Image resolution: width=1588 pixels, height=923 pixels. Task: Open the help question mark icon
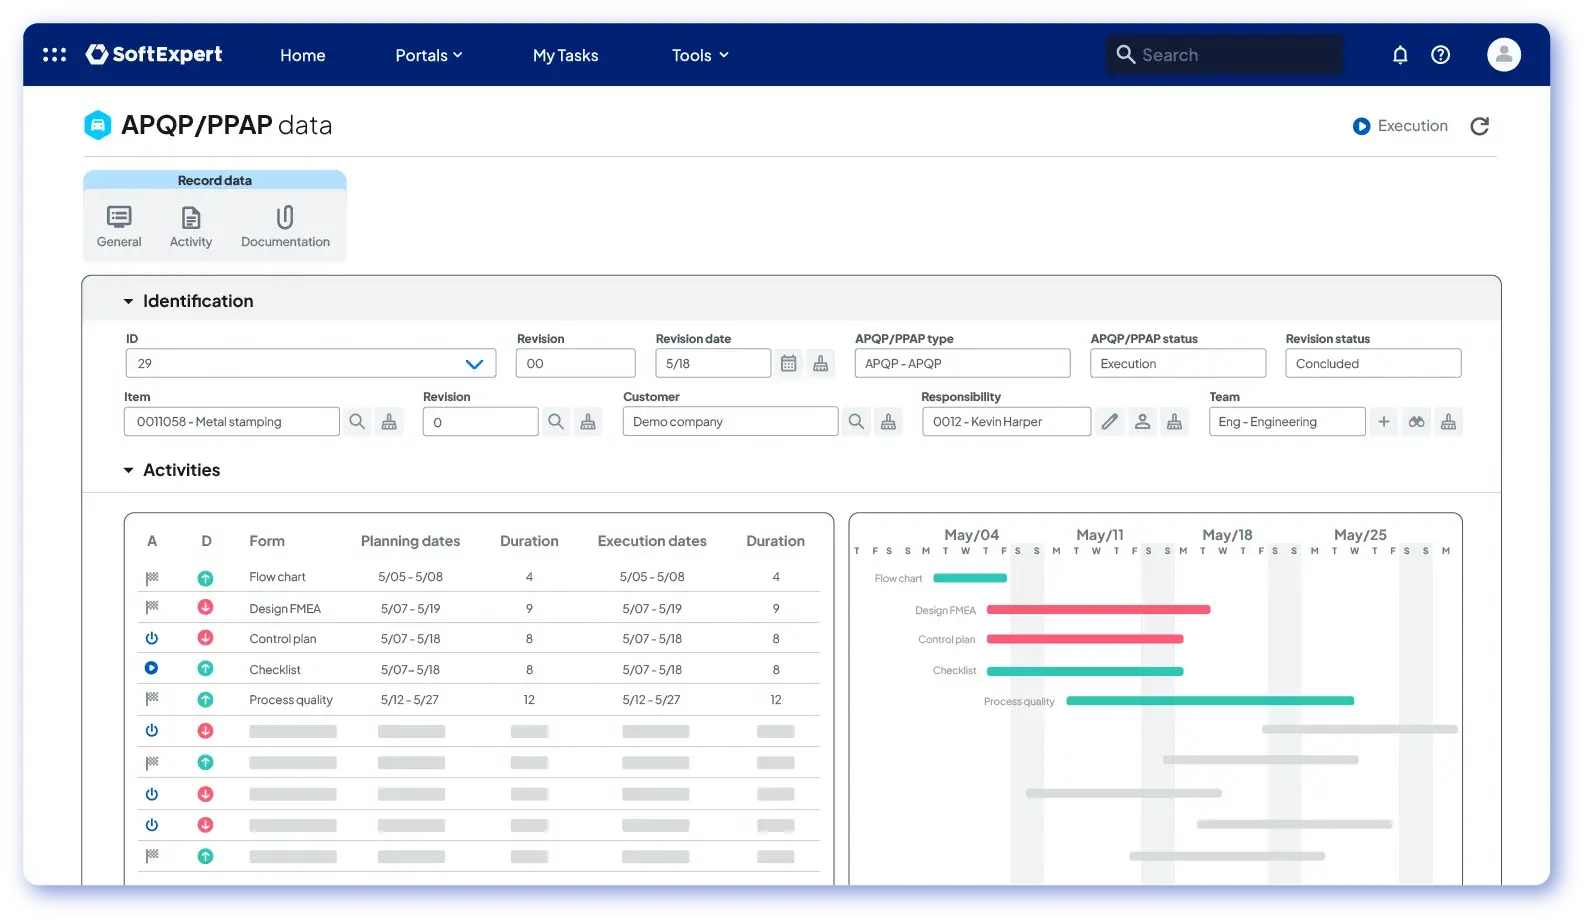[1440, 55]
